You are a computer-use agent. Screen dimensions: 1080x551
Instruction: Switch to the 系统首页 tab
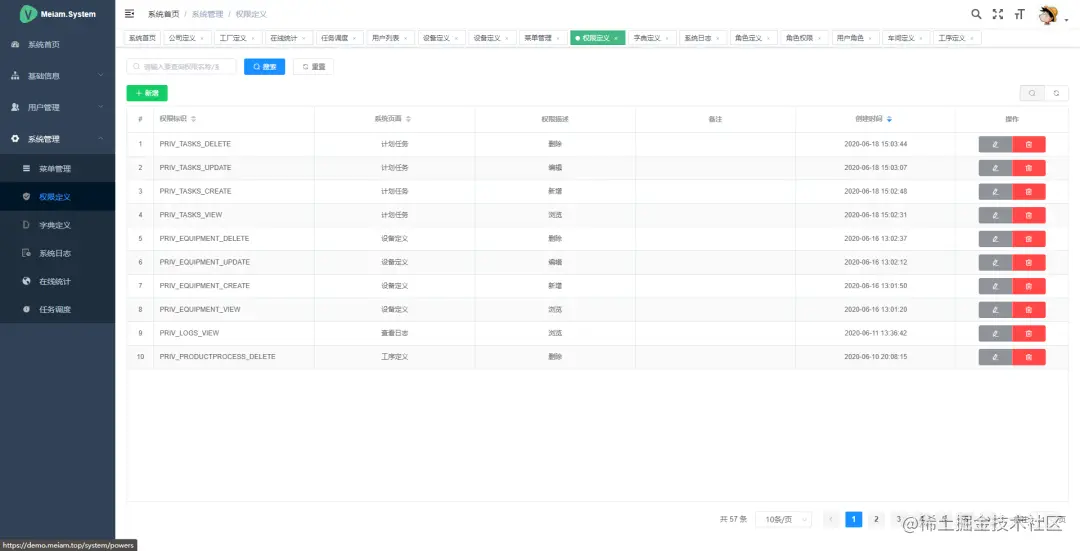coord(143,38)
